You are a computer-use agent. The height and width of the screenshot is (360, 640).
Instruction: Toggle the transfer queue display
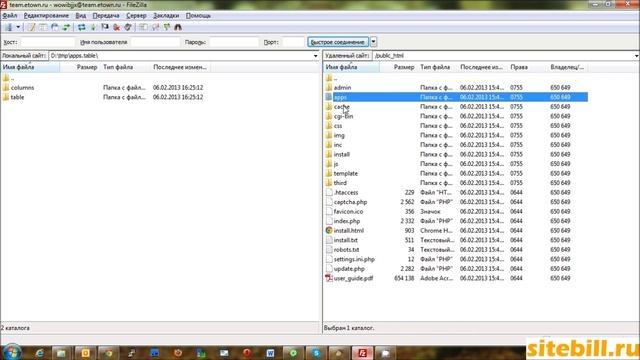coord(66,27)
